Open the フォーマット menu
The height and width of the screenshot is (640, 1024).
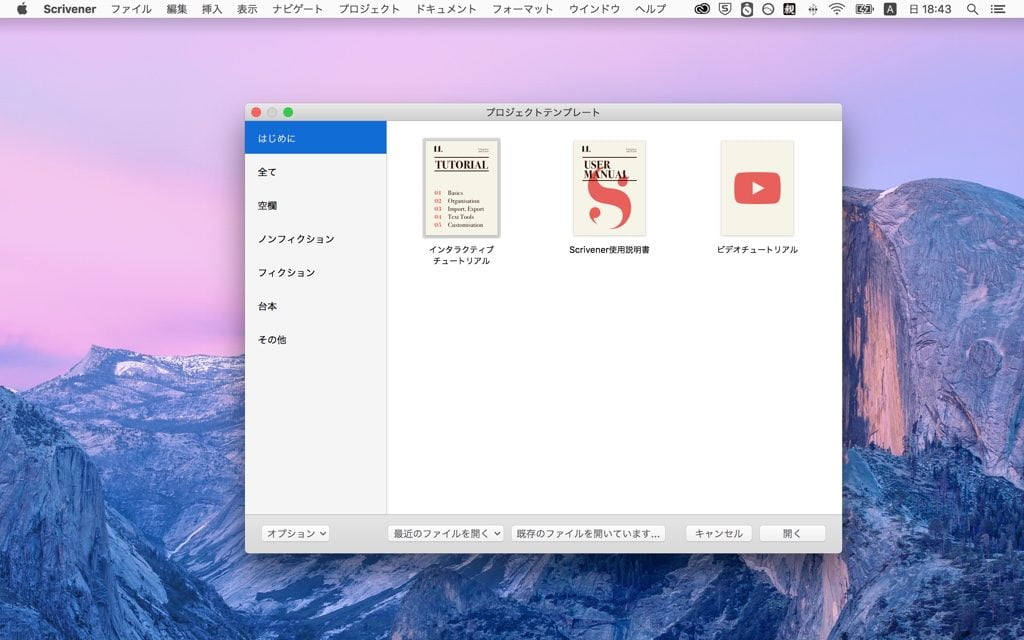click(522, 9)
